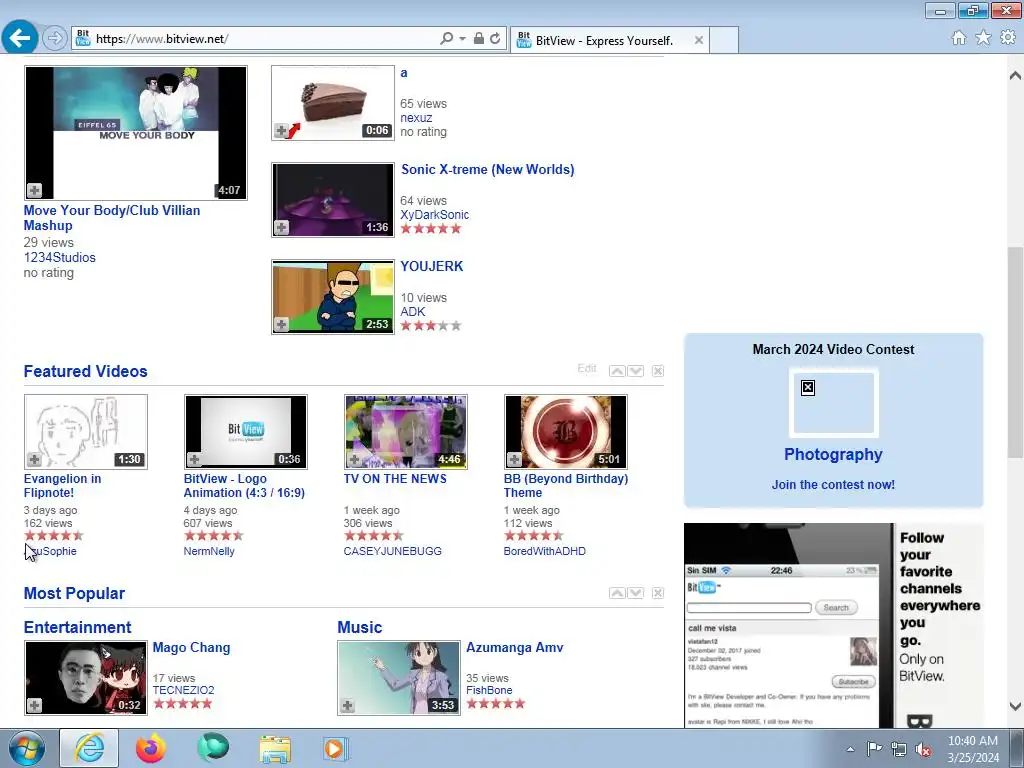Visit the XyDarkSonic channel link
1024x768 pixels.
[x=434, y=215]
